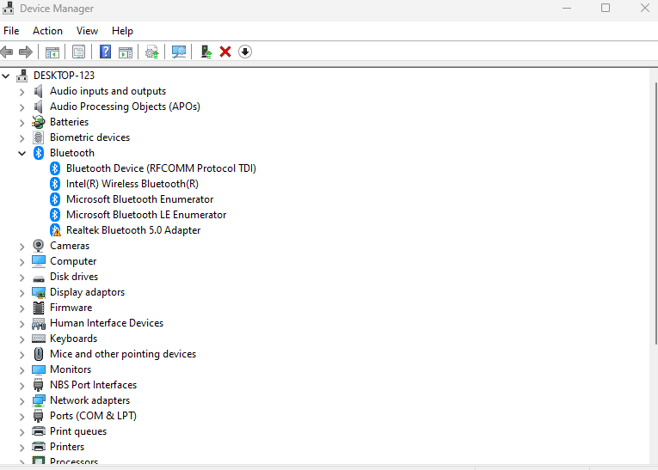Open the File menu
Image resolution: width=658 pixels, height=470 pixels.
point(11,31)
